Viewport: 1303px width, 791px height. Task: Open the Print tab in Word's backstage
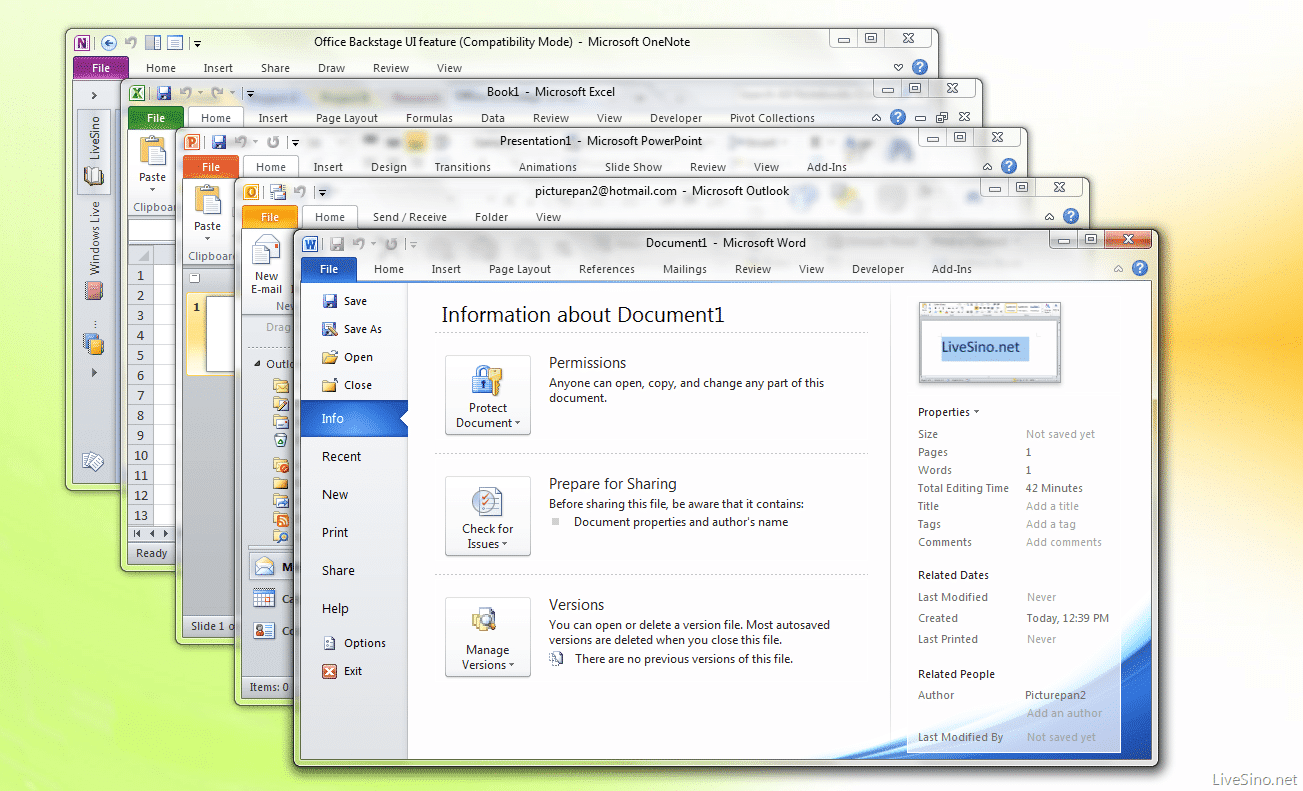[x=335, y=533]
